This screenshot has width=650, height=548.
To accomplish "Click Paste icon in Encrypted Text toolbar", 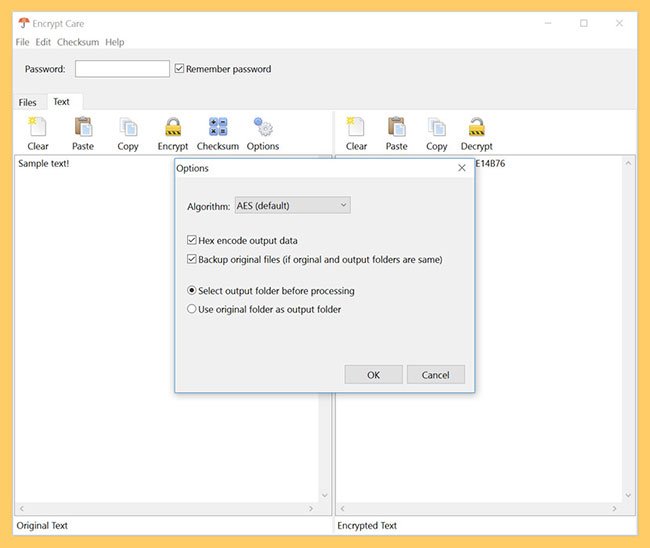I will [397, 128].
